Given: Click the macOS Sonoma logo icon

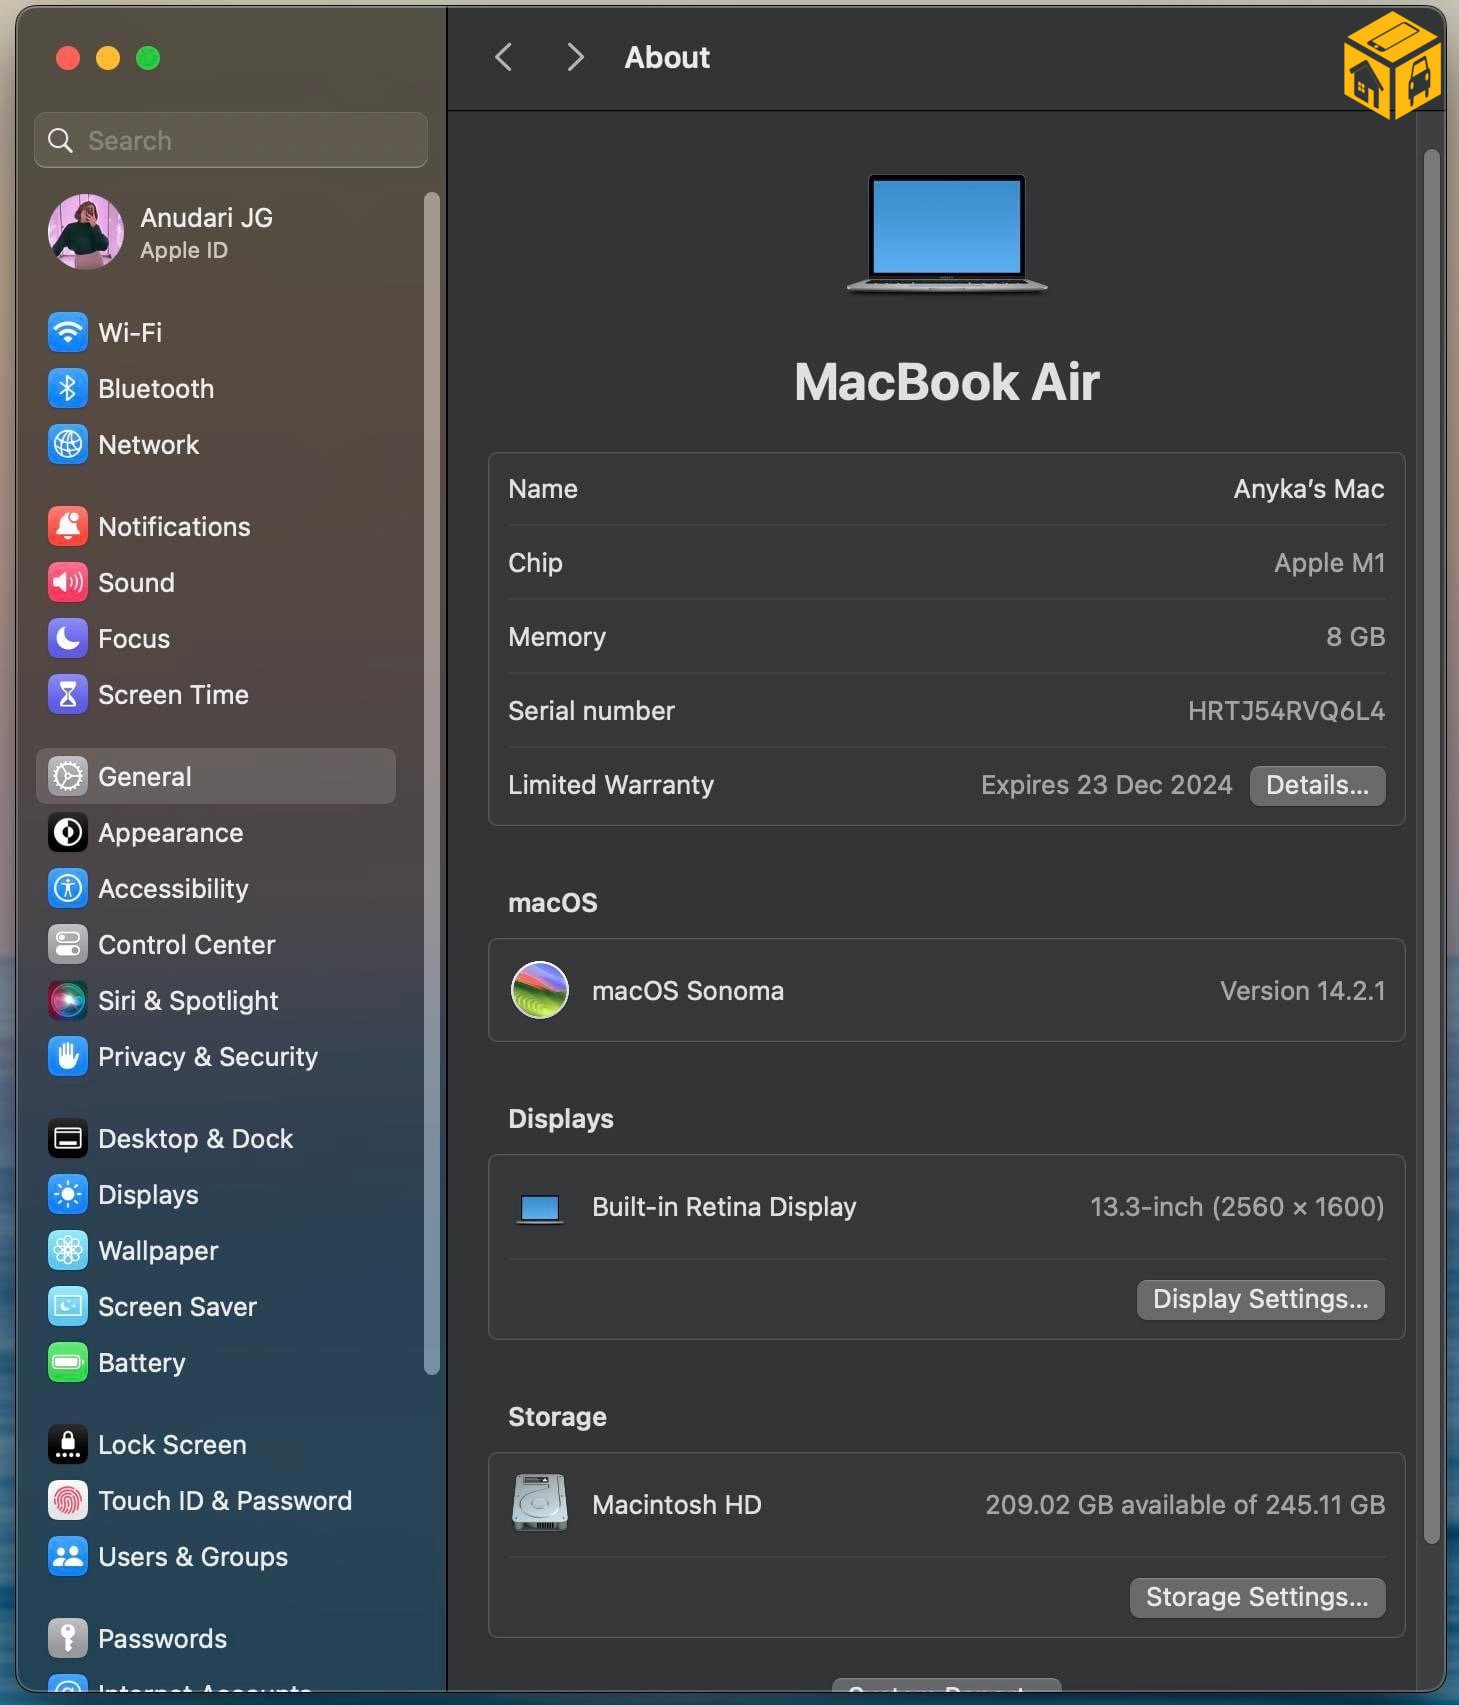Looking at the screenshot, I should pyautogui.click(x=540, y=990).
